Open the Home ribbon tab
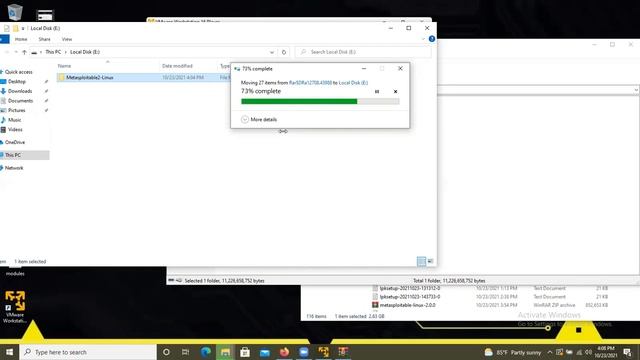 tap(21, 39)
